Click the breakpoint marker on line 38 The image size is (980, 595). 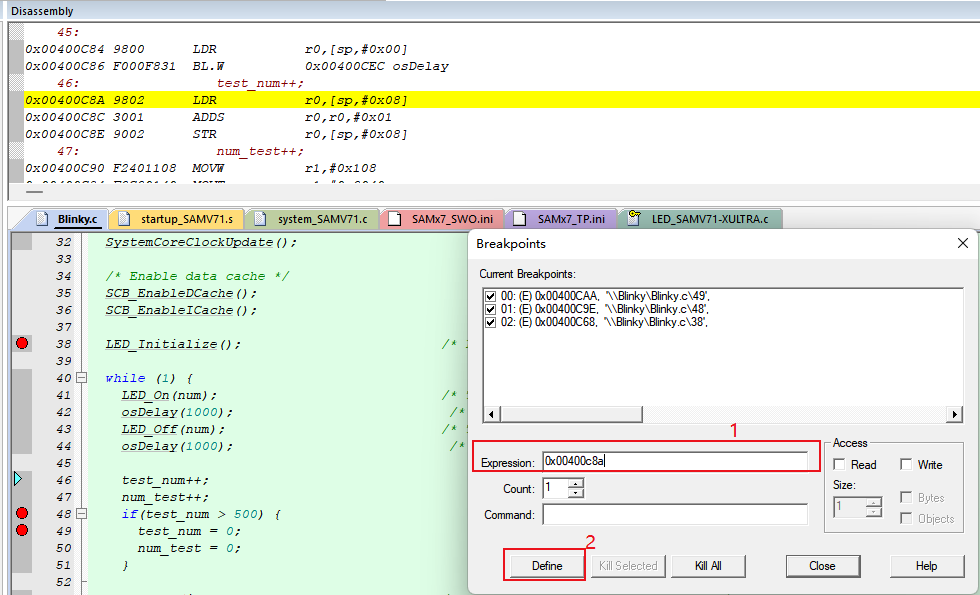point(22,344)
